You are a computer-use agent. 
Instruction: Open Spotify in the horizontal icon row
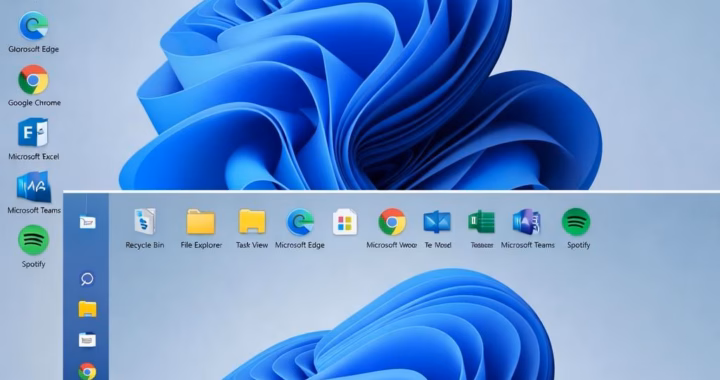576,222
